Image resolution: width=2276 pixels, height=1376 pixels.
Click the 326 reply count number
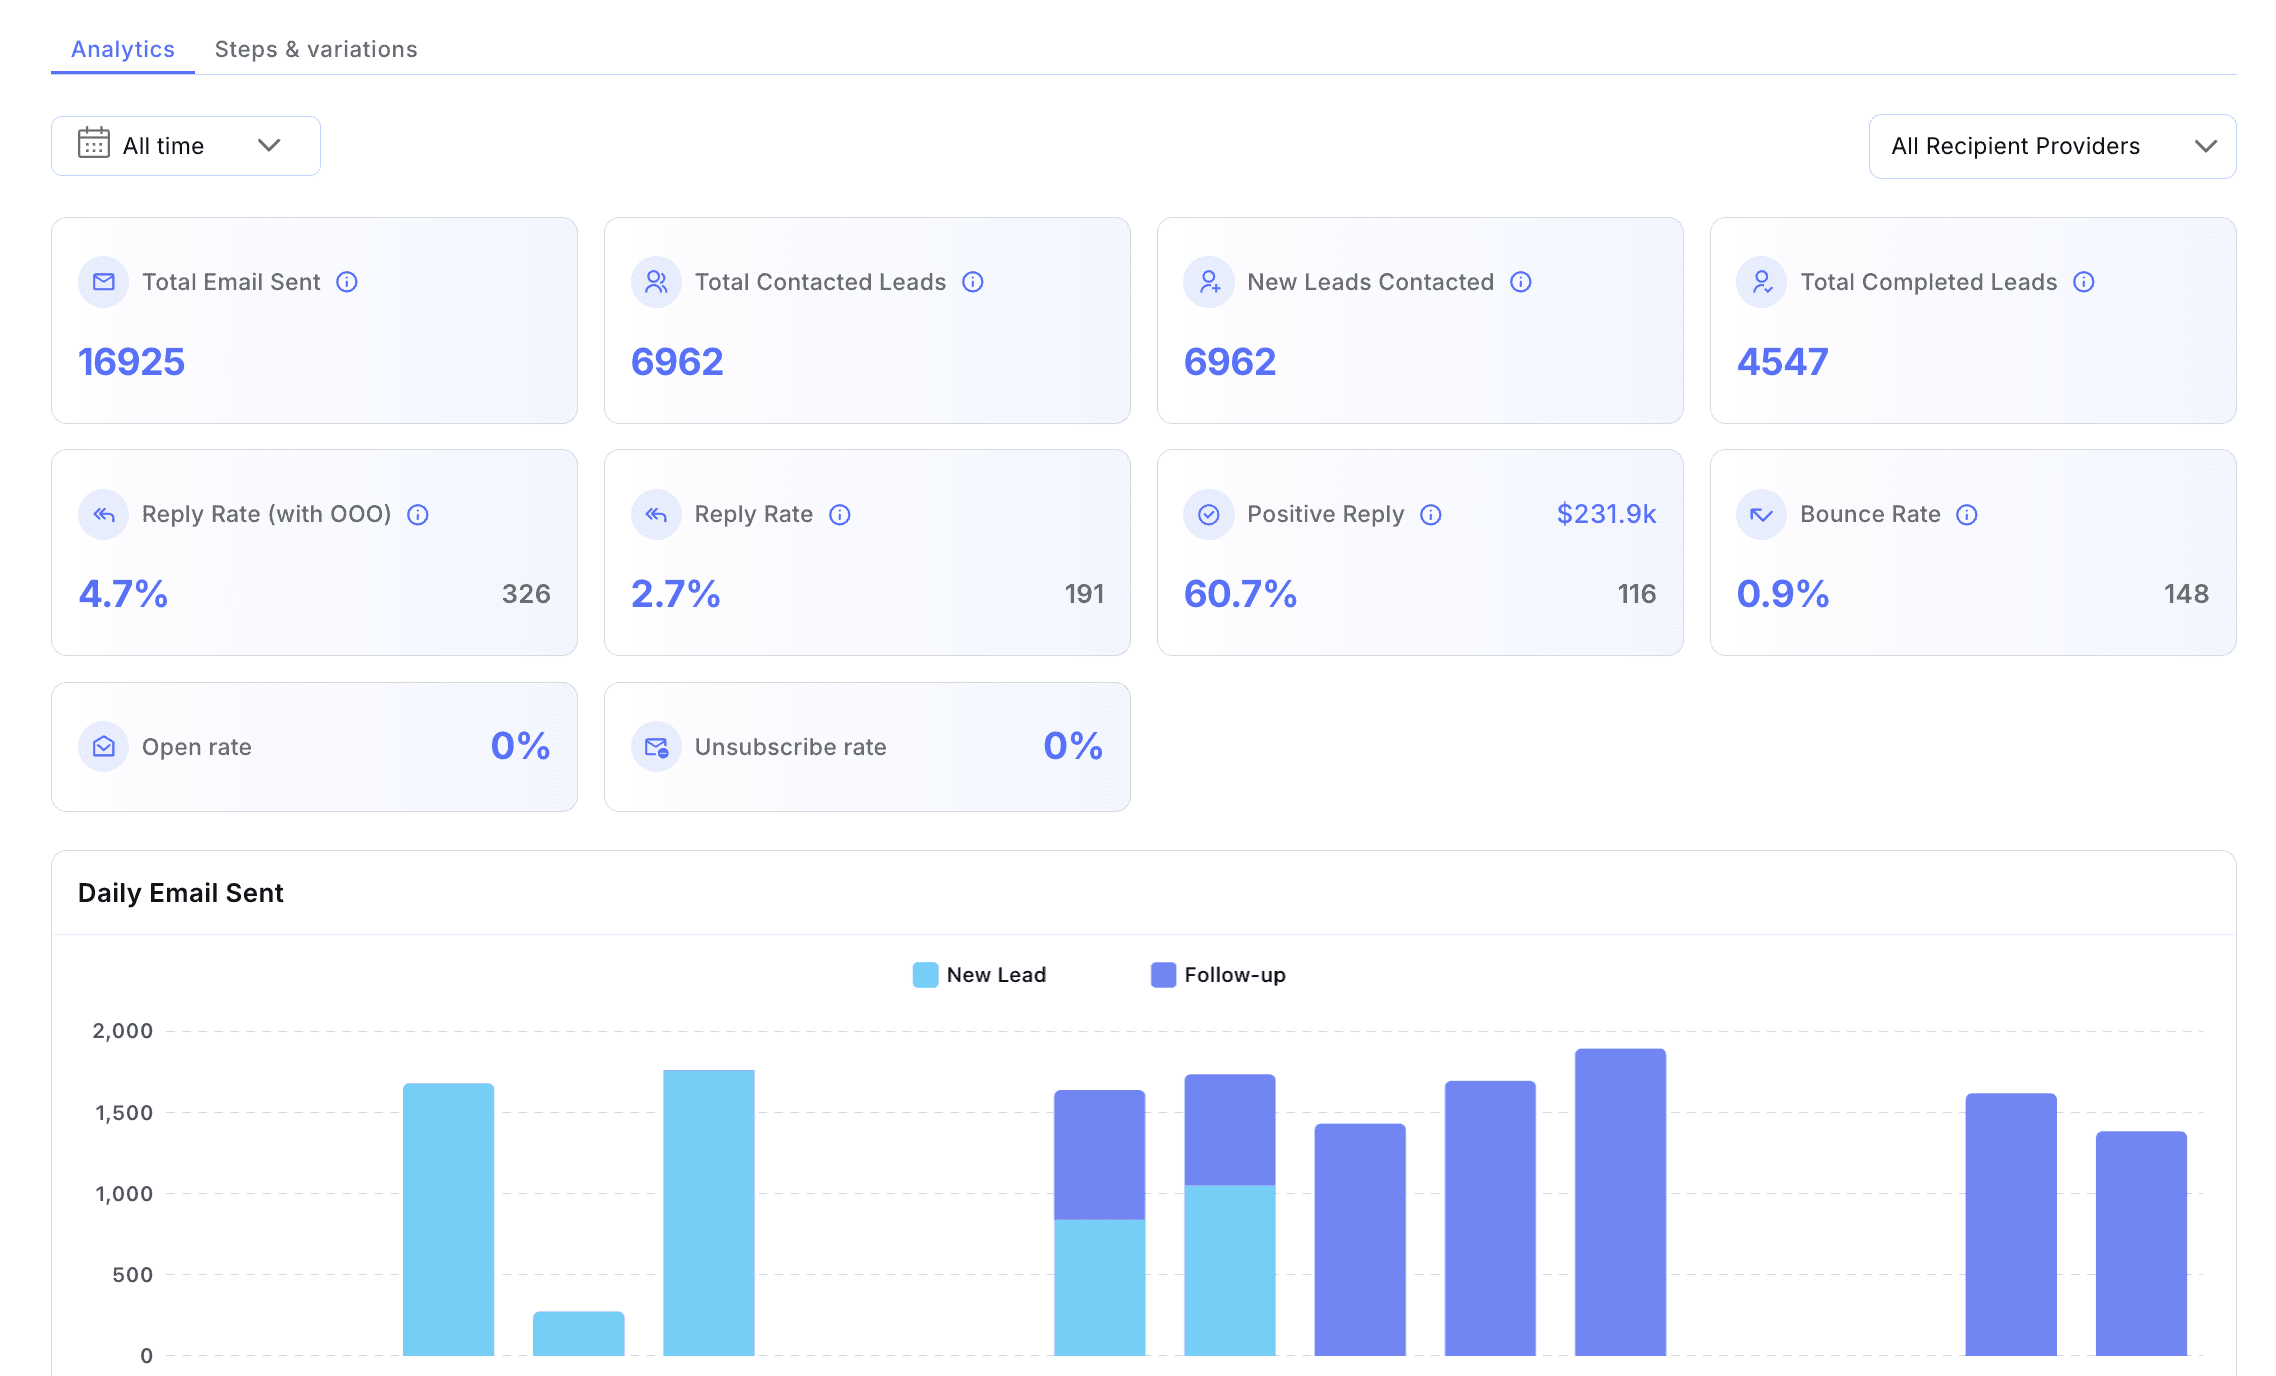coord(526,594)
